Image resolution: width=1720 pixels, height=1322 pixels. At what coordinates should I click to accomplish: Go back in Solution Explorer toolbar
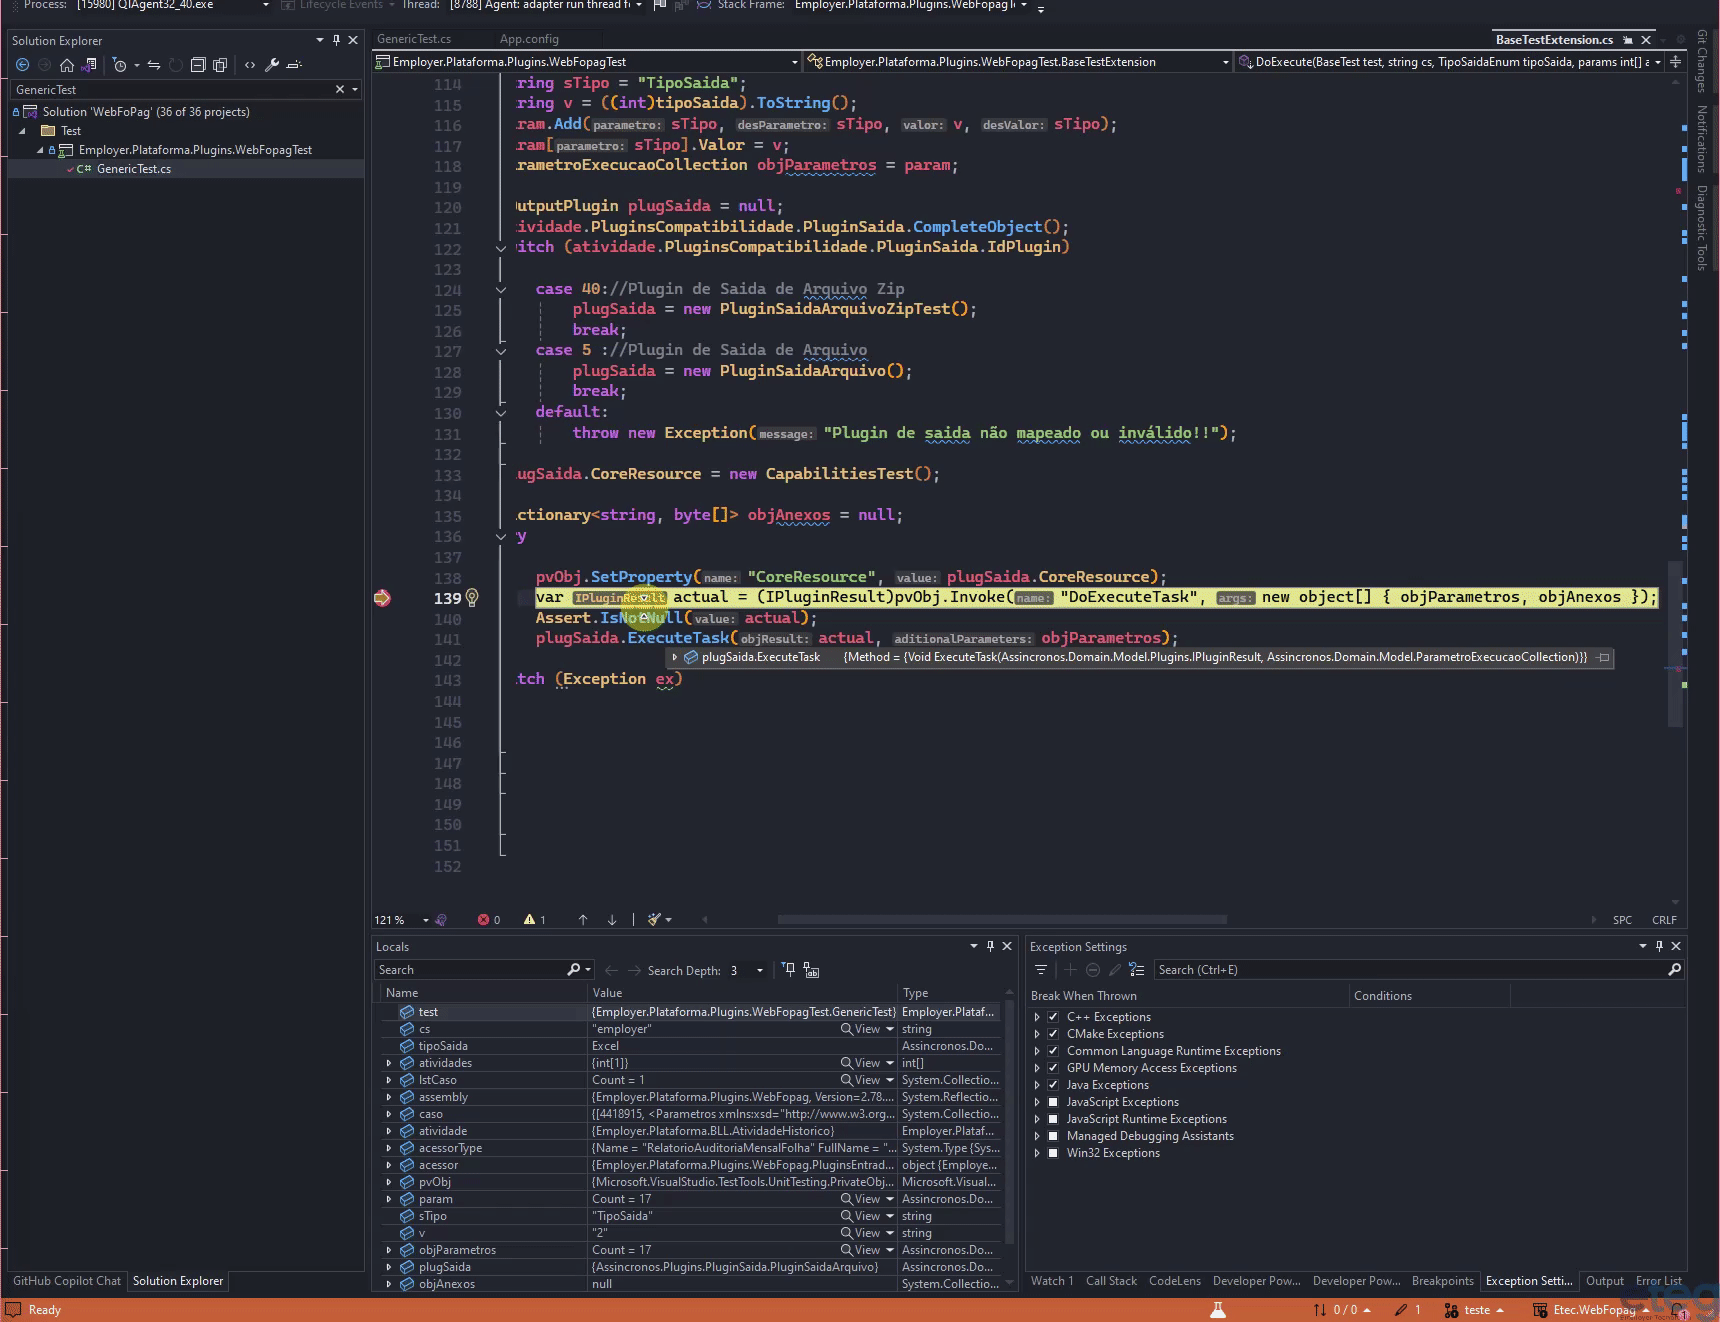click(x=22, y=65)
